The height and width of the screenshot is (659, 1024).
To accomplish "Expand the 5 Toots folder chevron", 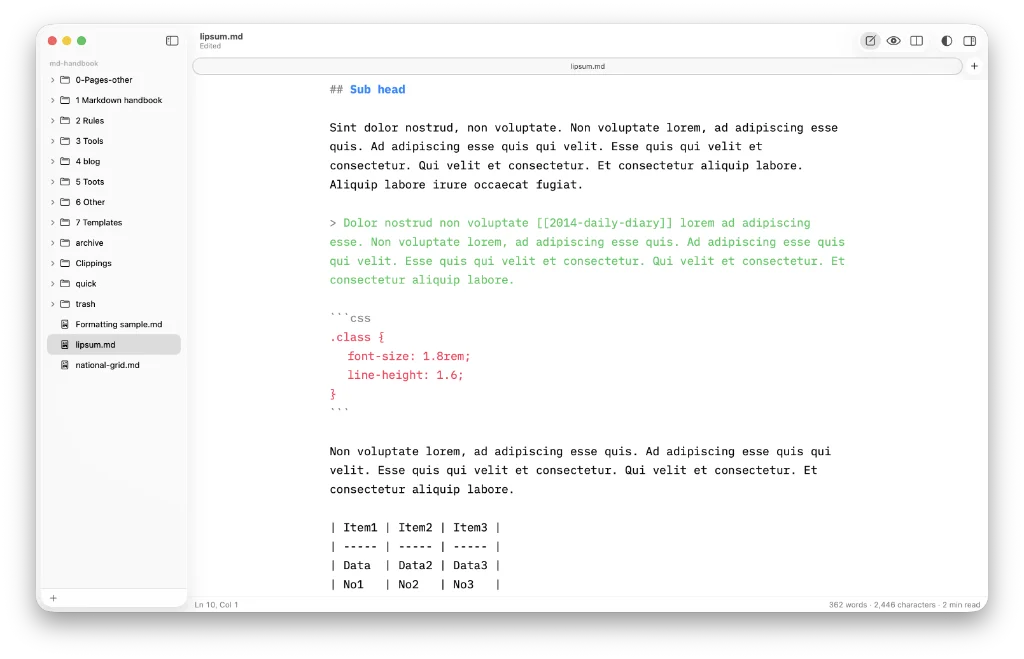I will point(52,182).
